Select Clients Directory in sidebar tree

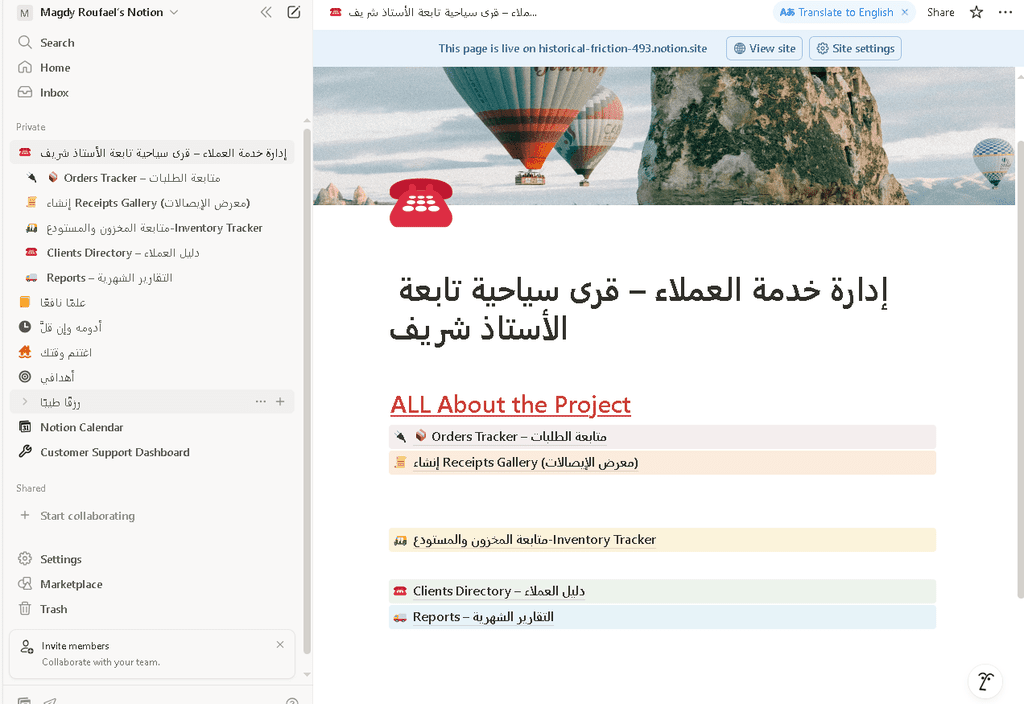pyautogui.click(x=122, y=253)
